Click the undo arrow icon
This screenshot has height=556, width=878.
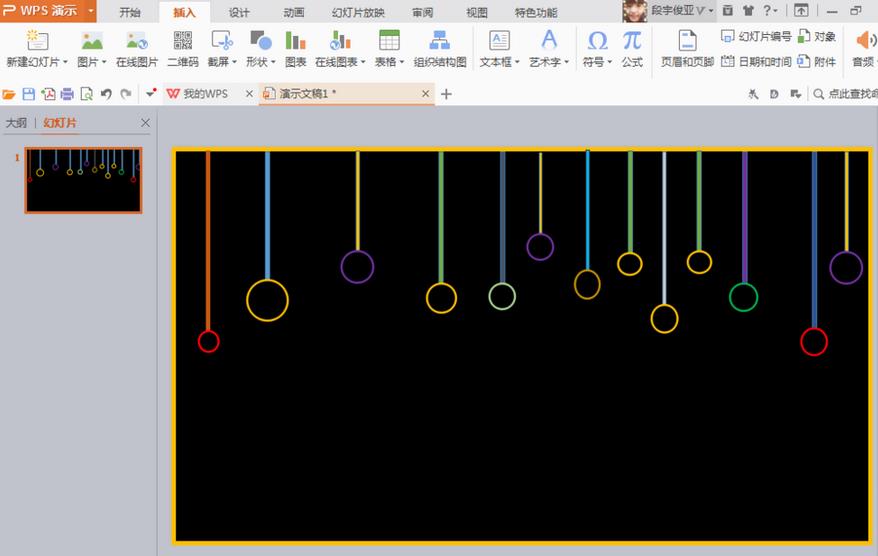pos(106,94)
